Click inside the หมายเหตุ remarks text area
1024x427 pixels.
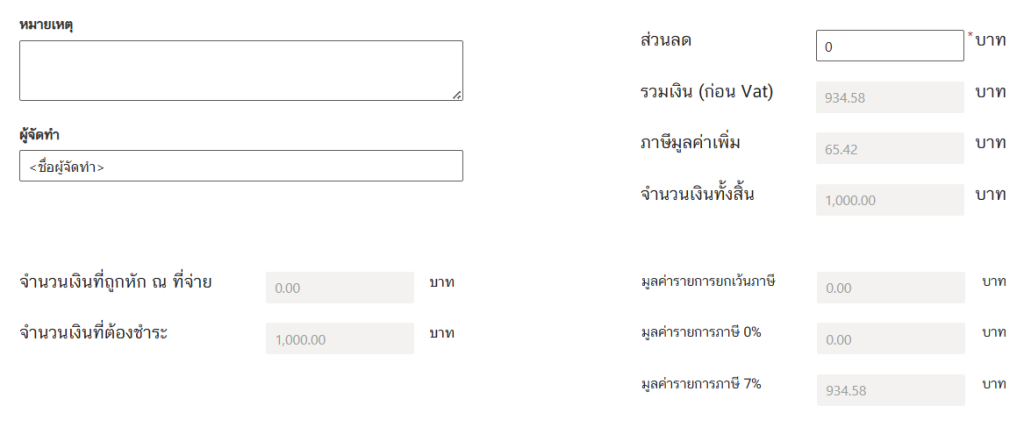(241, 71)
